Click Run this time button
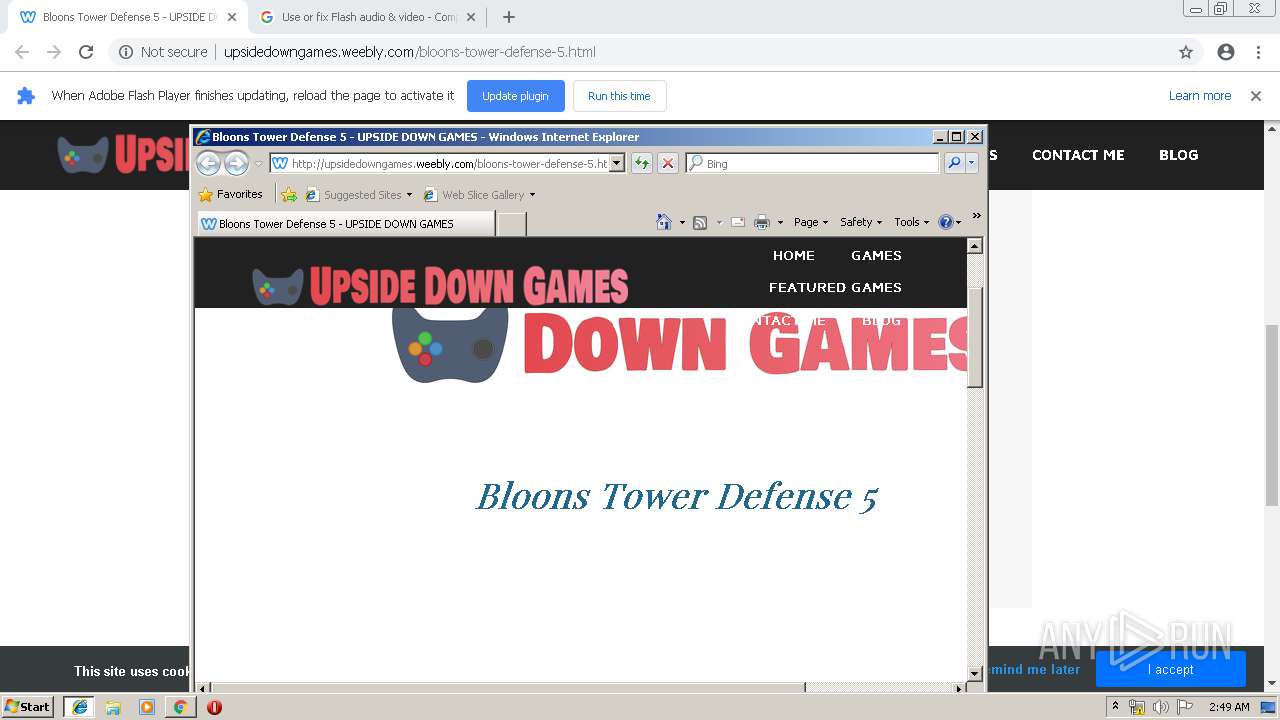 (x=619, y=96)
